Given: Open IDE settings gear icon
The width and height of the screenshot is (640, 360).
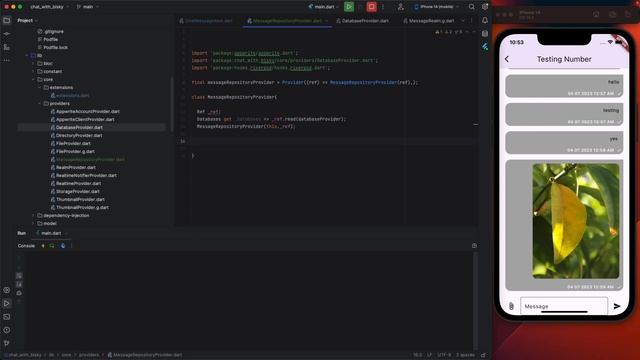Looking at the screenshot, I should pos(484,7).
